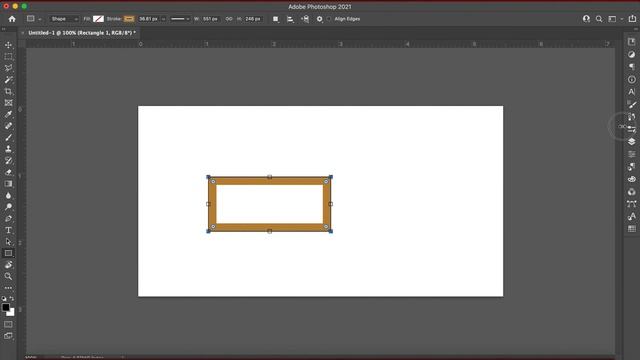Click the shape height H field
This screenshot has width=640, height=360.
click(x=253, y=19)
